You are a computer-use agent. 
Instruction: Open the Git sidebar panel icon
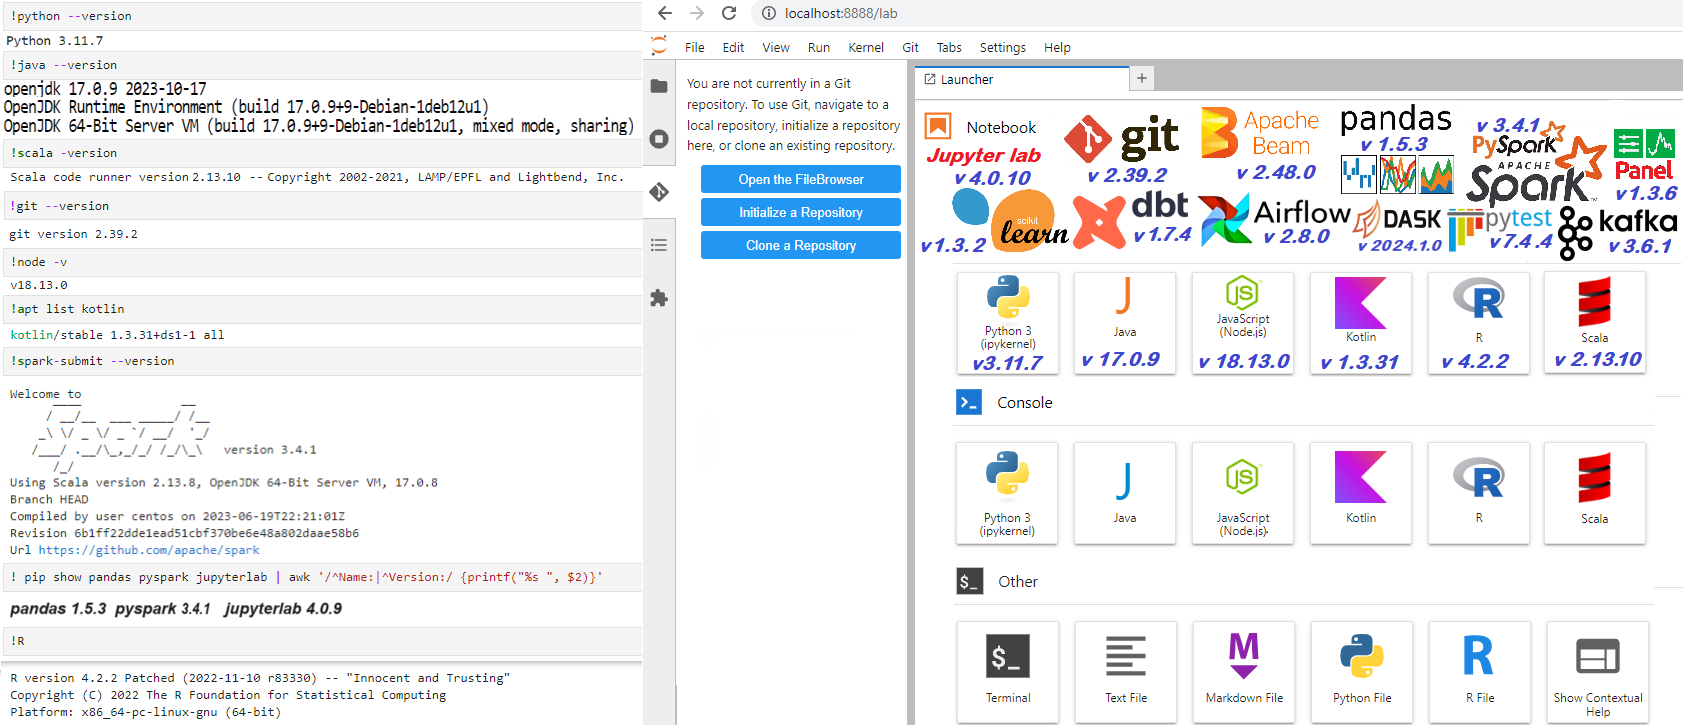coord(659,192)
